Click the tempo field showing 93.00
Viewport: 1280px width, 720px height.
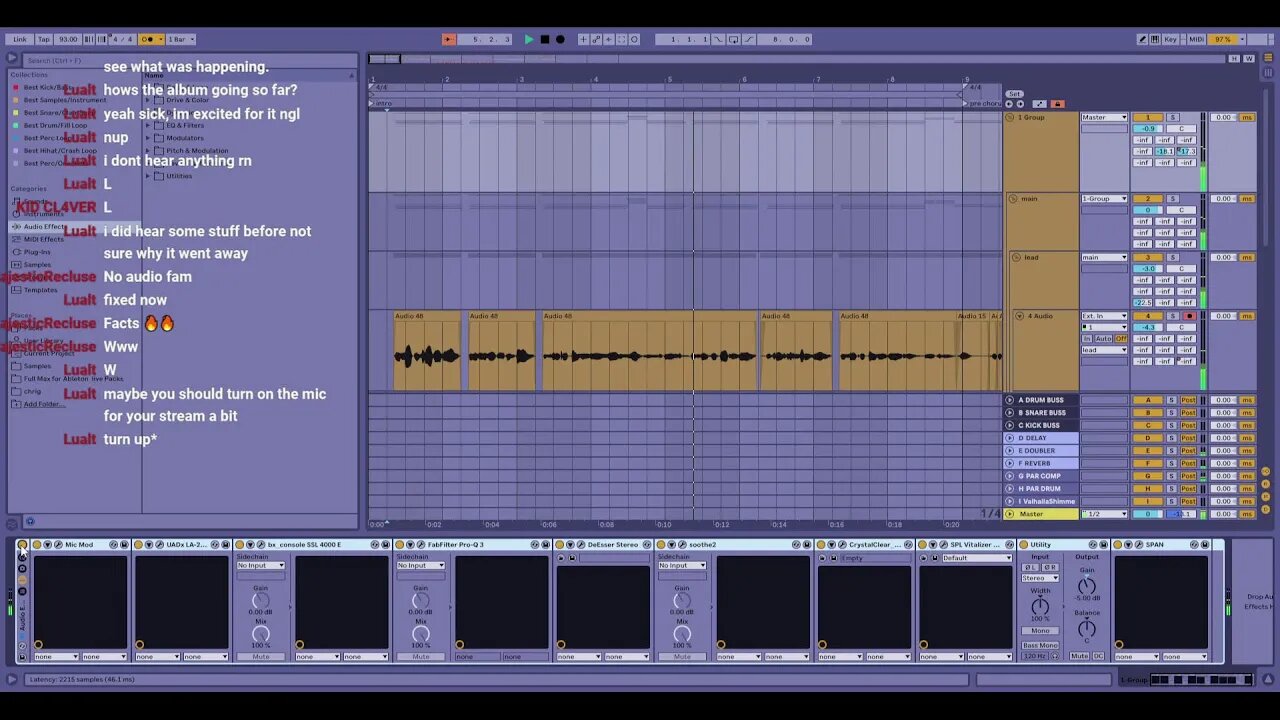pos(67,39)
